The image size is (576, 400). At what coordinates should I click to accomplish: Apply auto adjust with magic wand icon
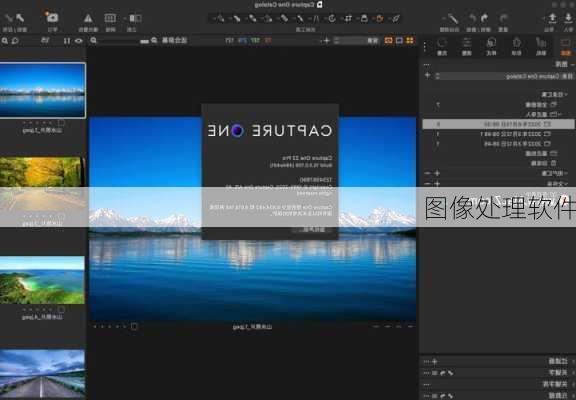[453, 18]
